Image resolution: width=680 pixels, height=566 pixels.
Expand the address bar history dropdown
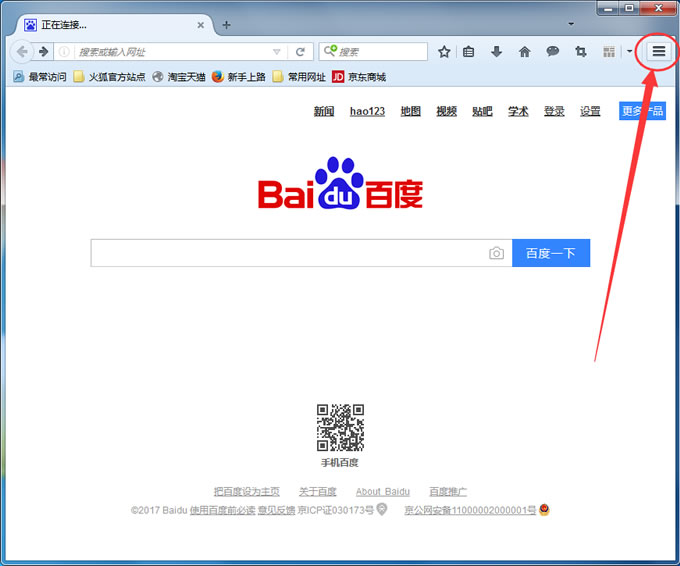click(x=277, y=52)
